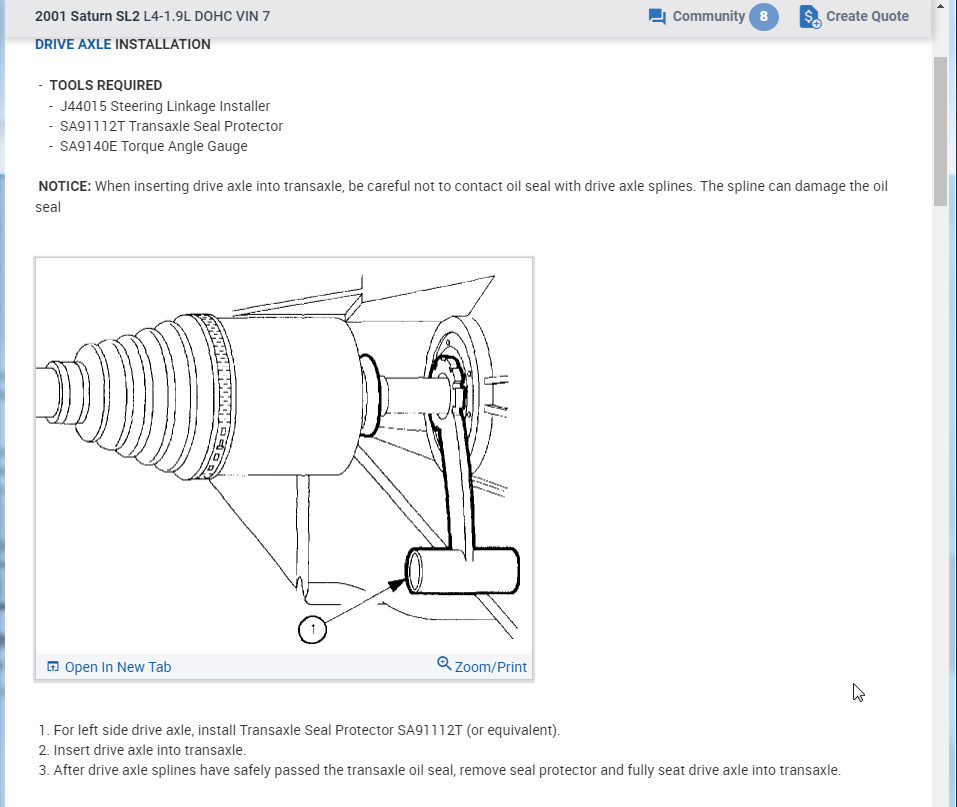Click the TOOLS REQUIRED heading
957x807 pixels.
click(x=105, y=85)
